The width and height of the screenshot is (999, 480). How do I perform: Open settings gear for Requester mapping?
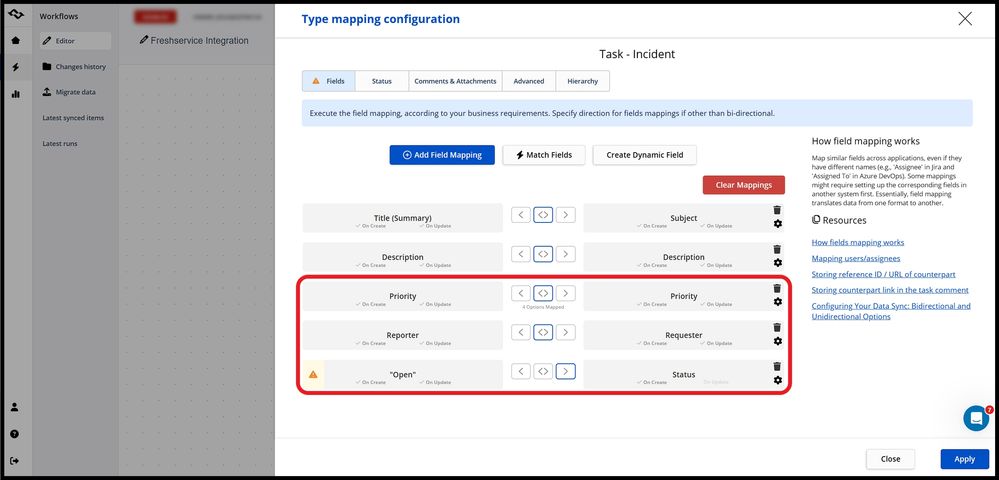tap(777, 341)
